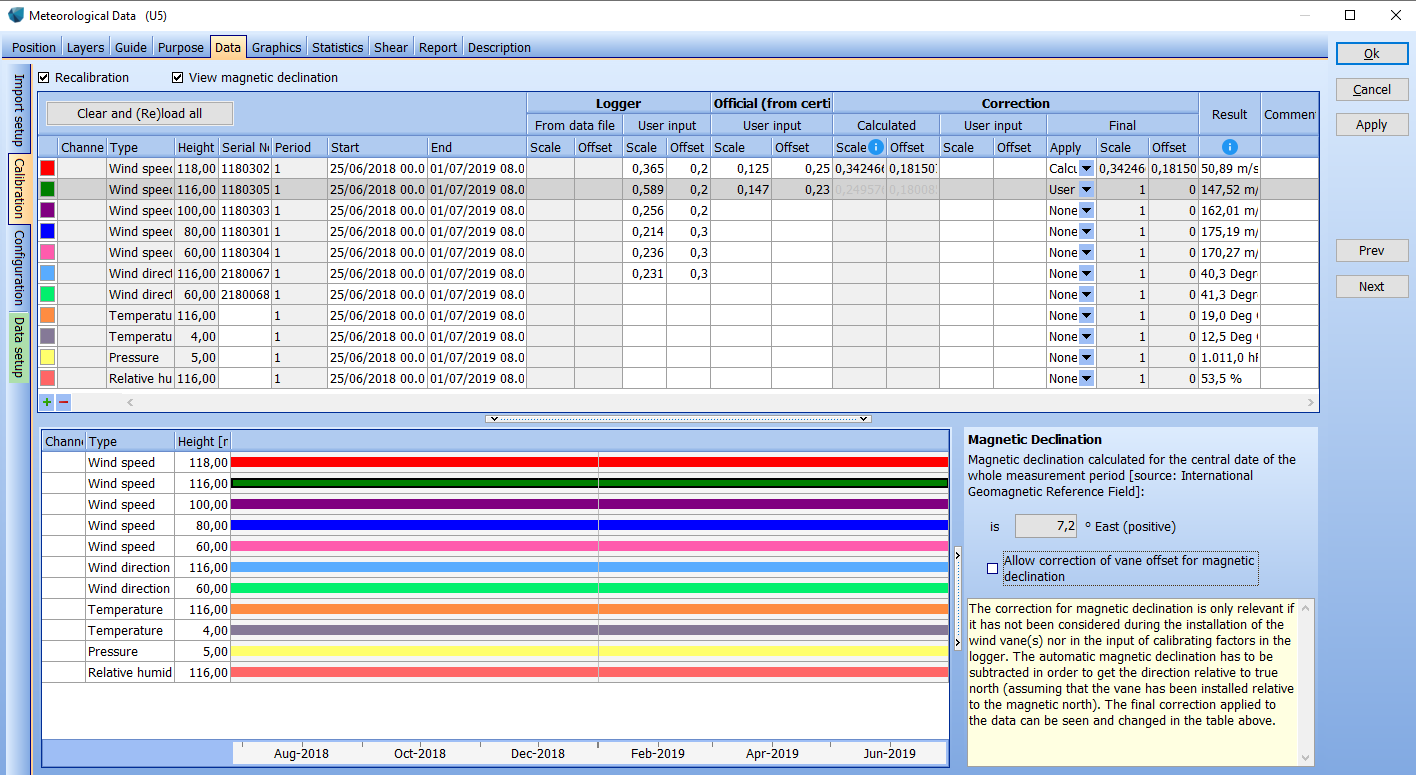The height and width of the screenshot is (775, 1416).
Task: Select the Data setup side tab
Action: coord(19,349)
